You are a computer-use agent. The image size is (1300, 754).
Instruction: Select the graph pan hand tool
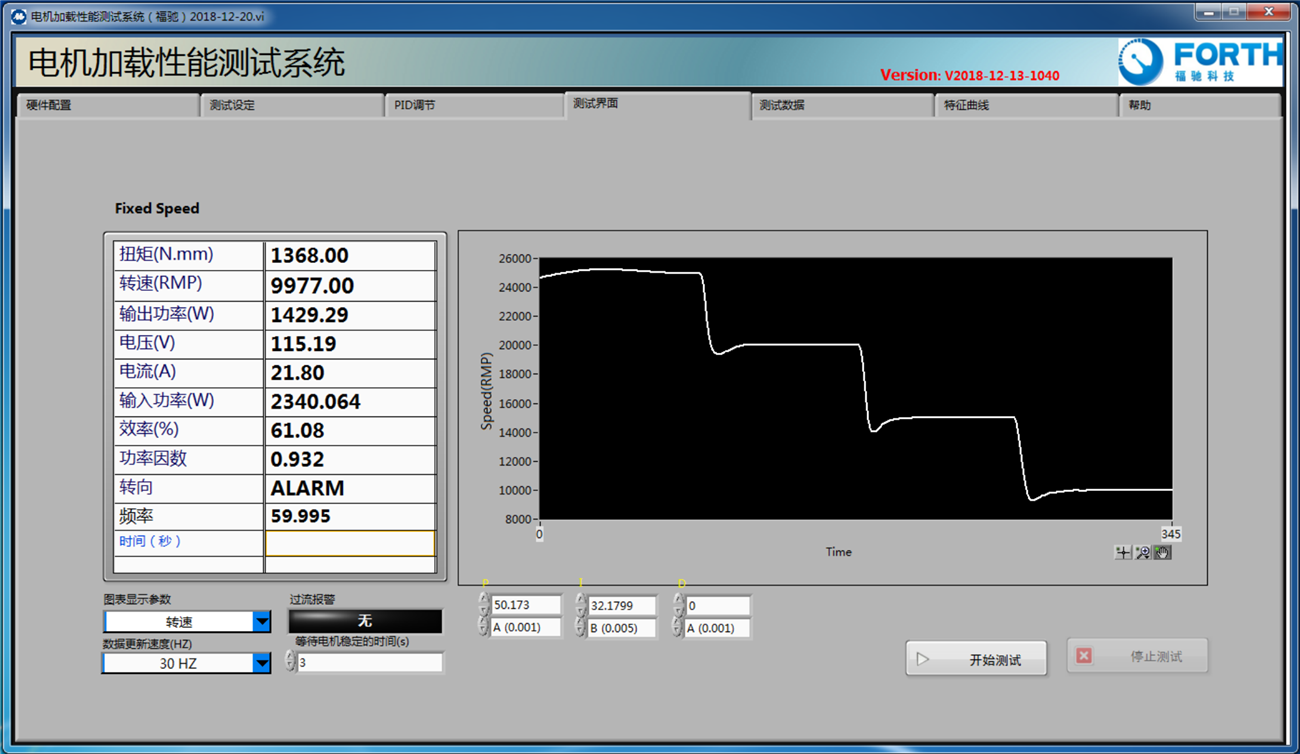(x=1162, y=552)
